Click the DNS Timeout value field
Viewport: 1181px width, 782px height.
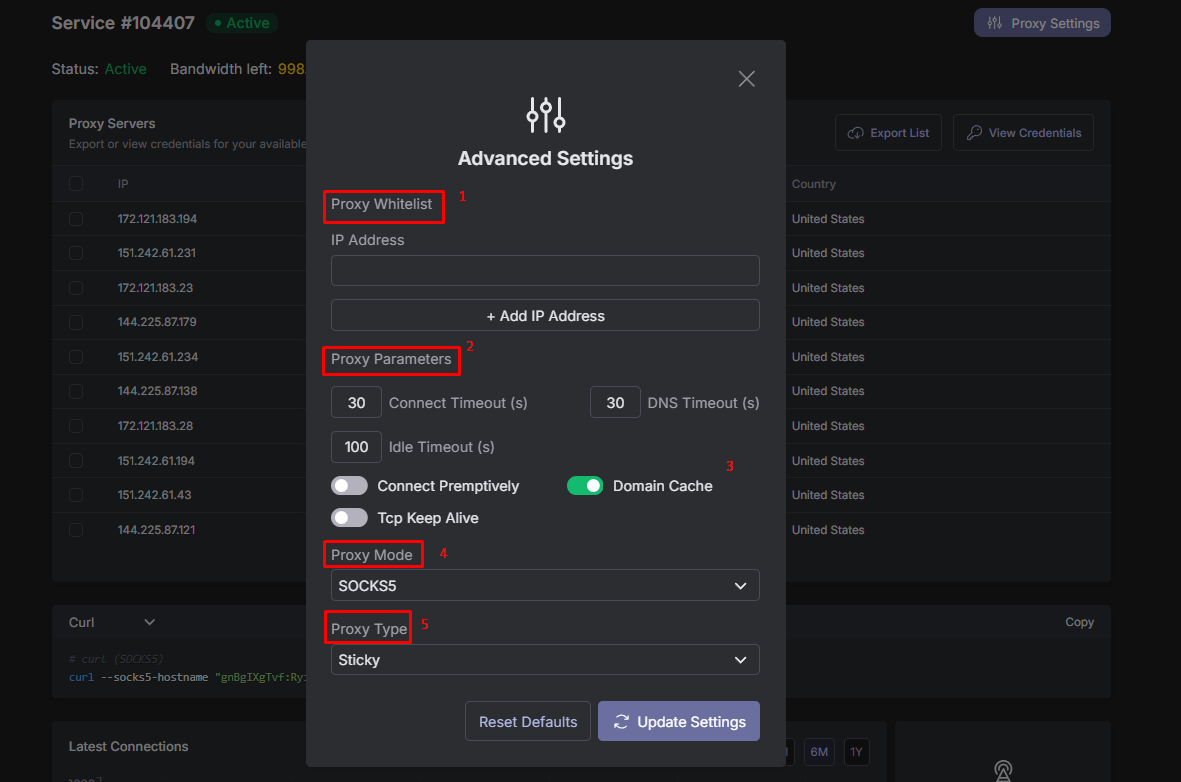coord(615,402)
